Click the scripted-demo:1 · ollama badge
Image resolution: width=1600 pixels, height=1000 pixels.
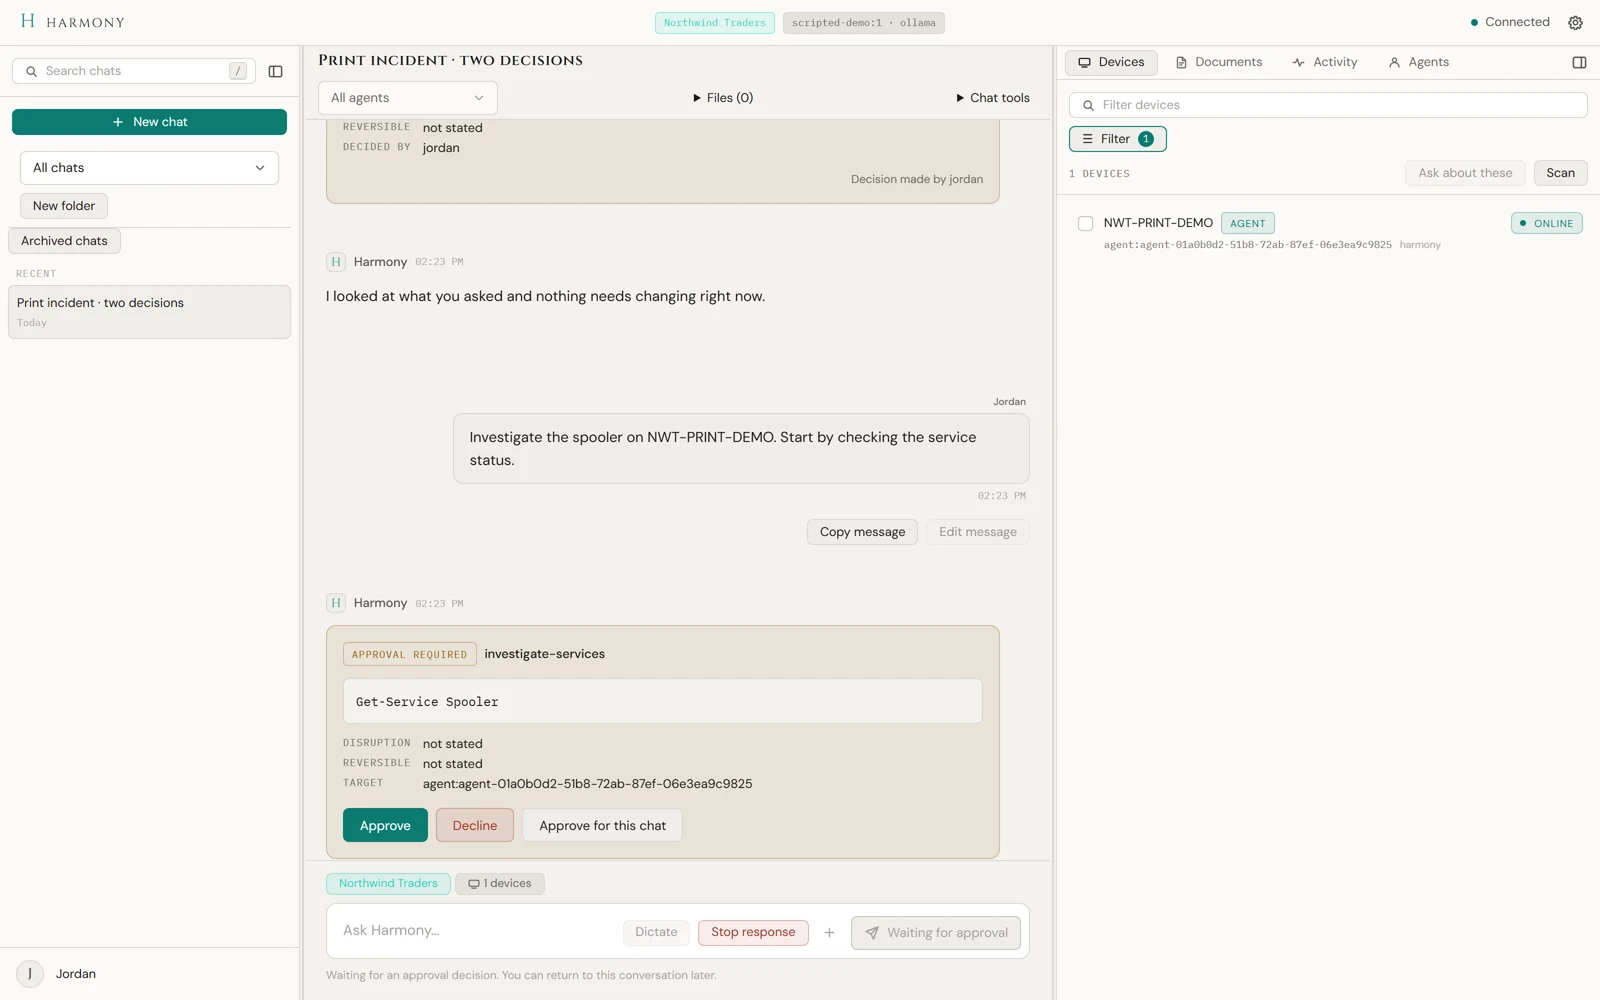point(864,23)
